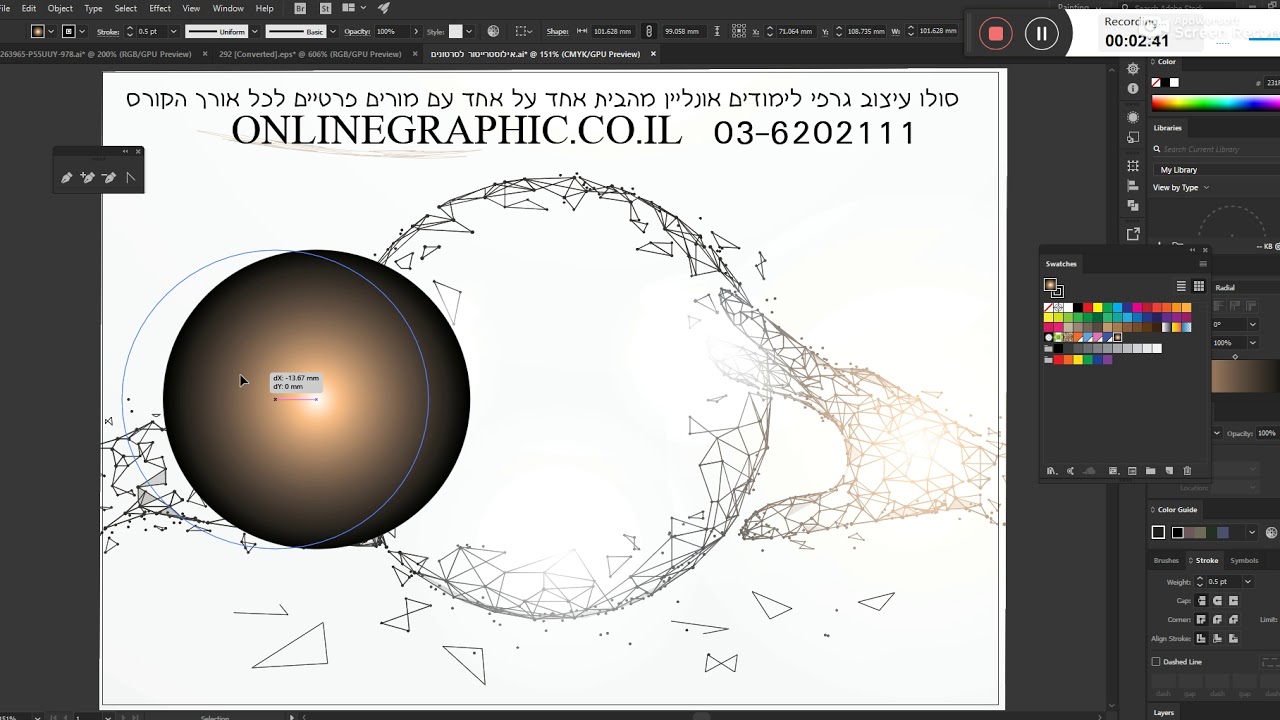Open the Select menu
This screenshot has height=720, width=1280.
coord(125,8)
